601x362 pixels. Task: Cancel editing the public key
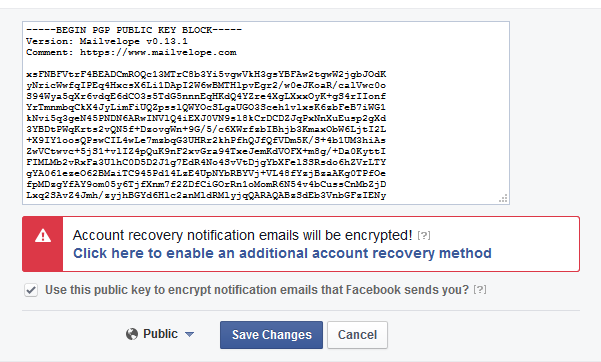click(357, 335)
